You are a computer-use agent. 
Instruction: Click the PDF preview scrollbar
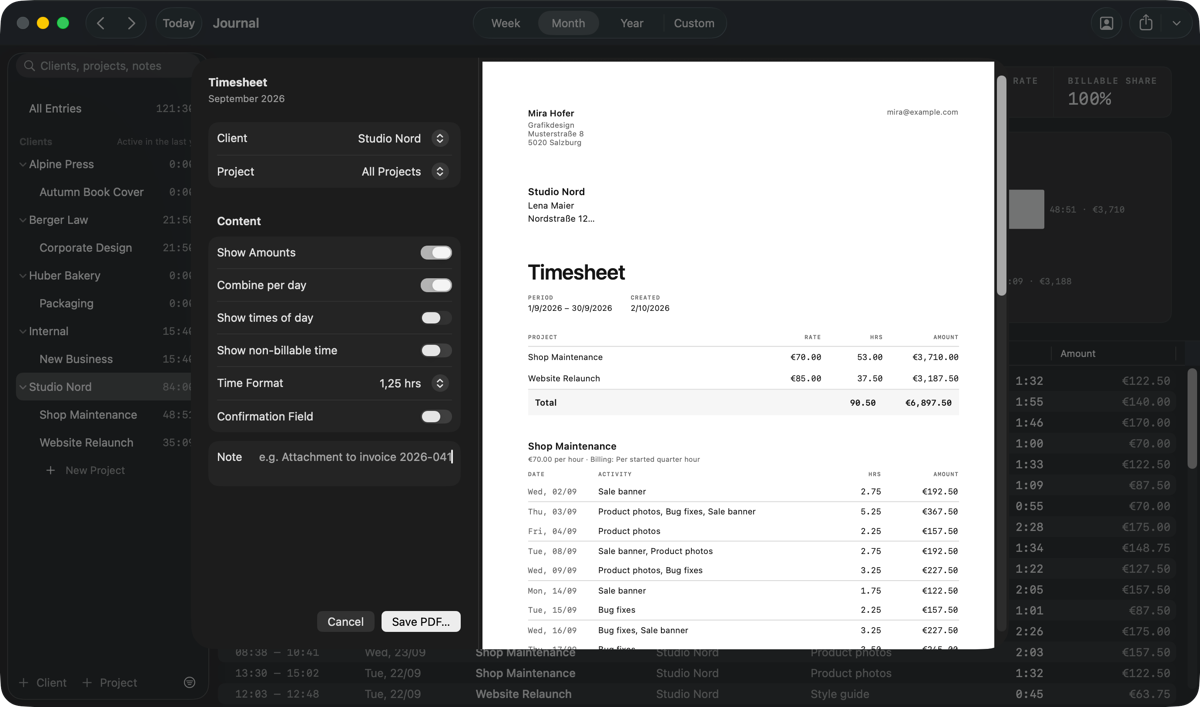click(x=1001, y=185)
